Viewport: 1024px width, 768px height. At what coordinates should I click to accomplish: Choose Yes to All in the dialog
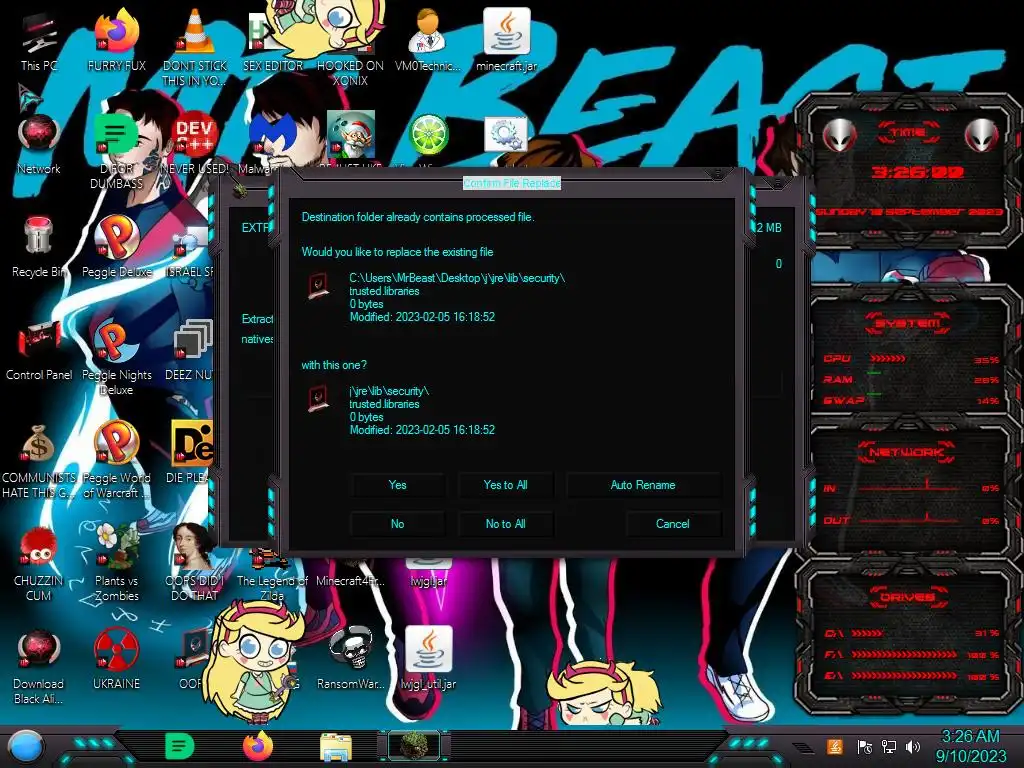[505, 485]
